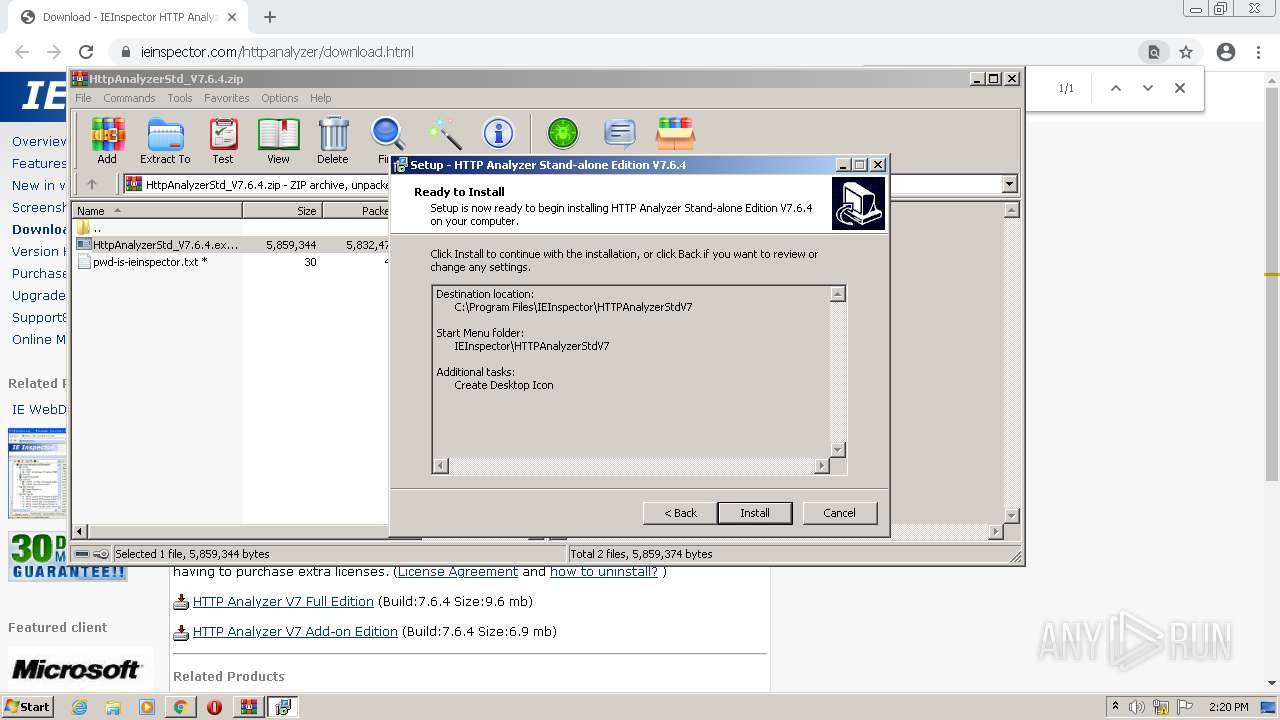Open the Commands menu in WinRAR
1280x720 pixels.
coord(129,98)
